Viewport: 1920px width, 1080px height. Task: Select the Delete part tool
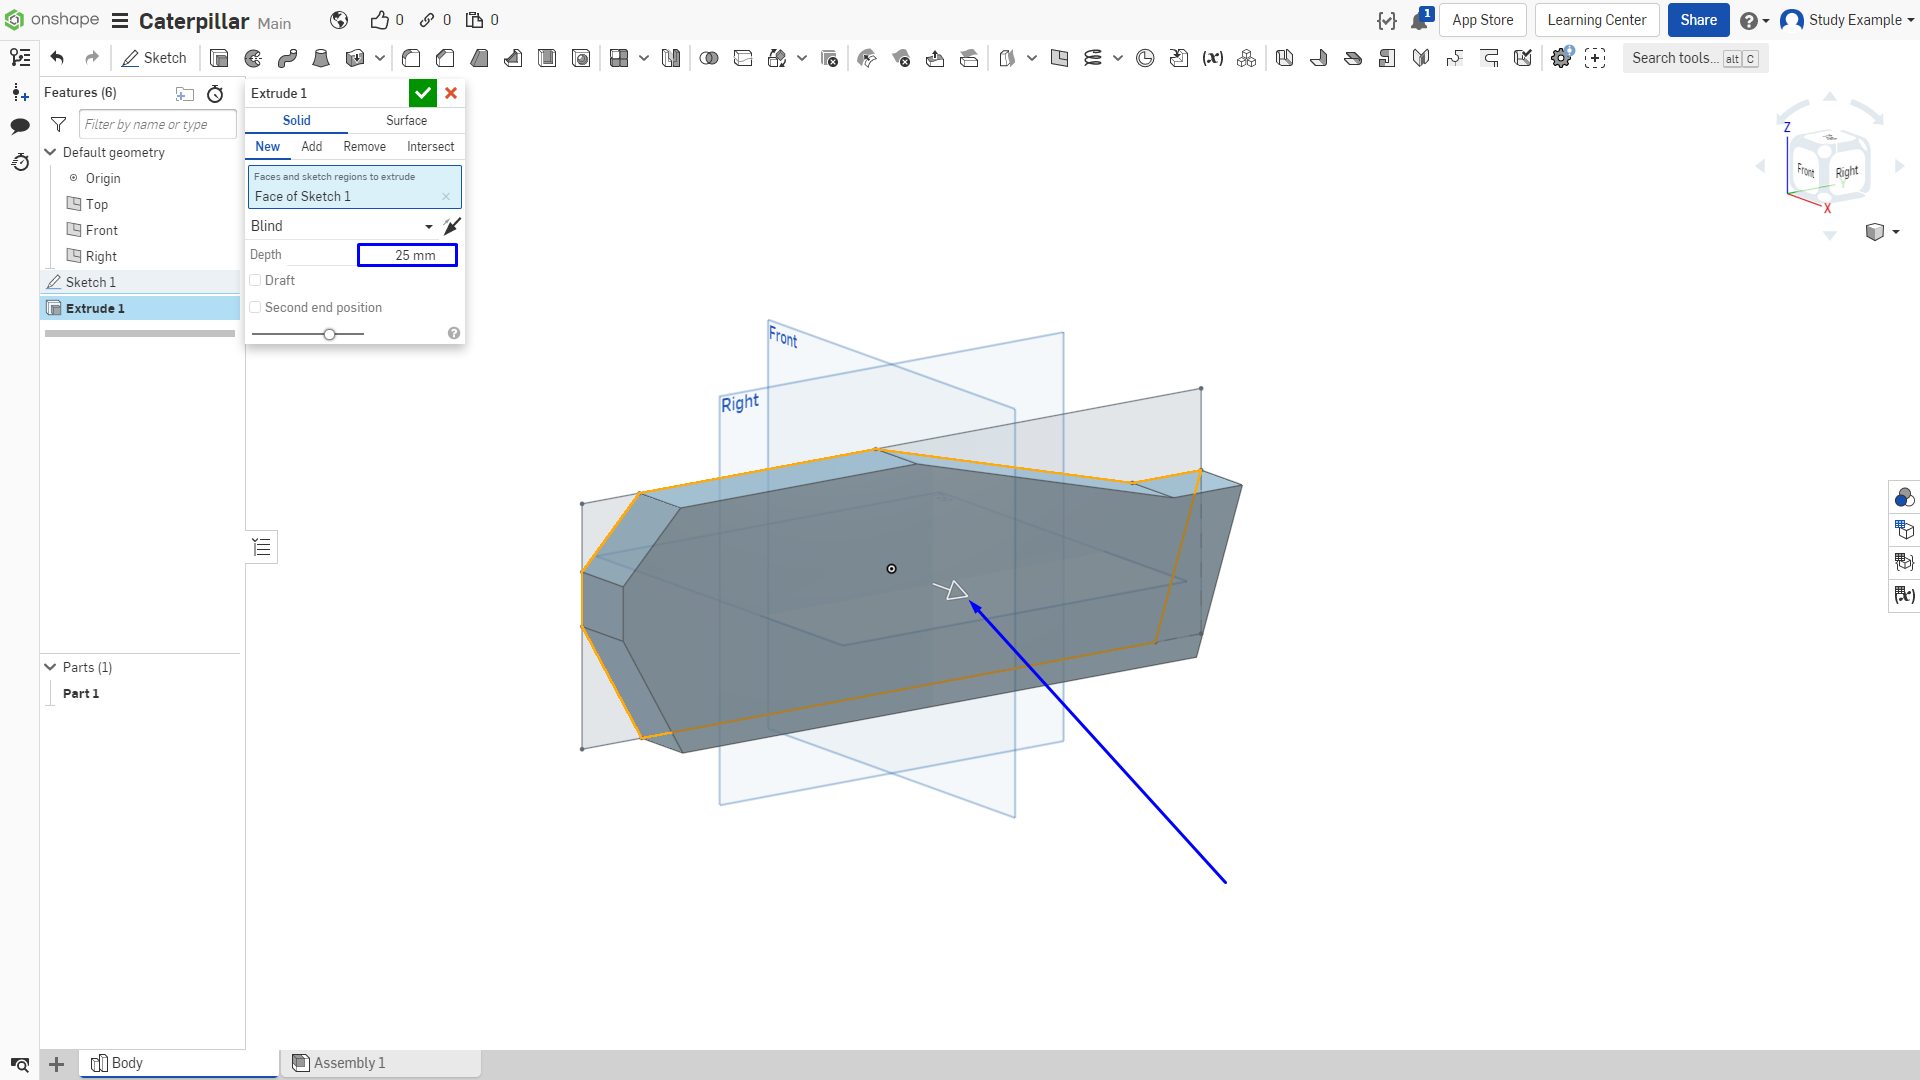tap(829, 58)
